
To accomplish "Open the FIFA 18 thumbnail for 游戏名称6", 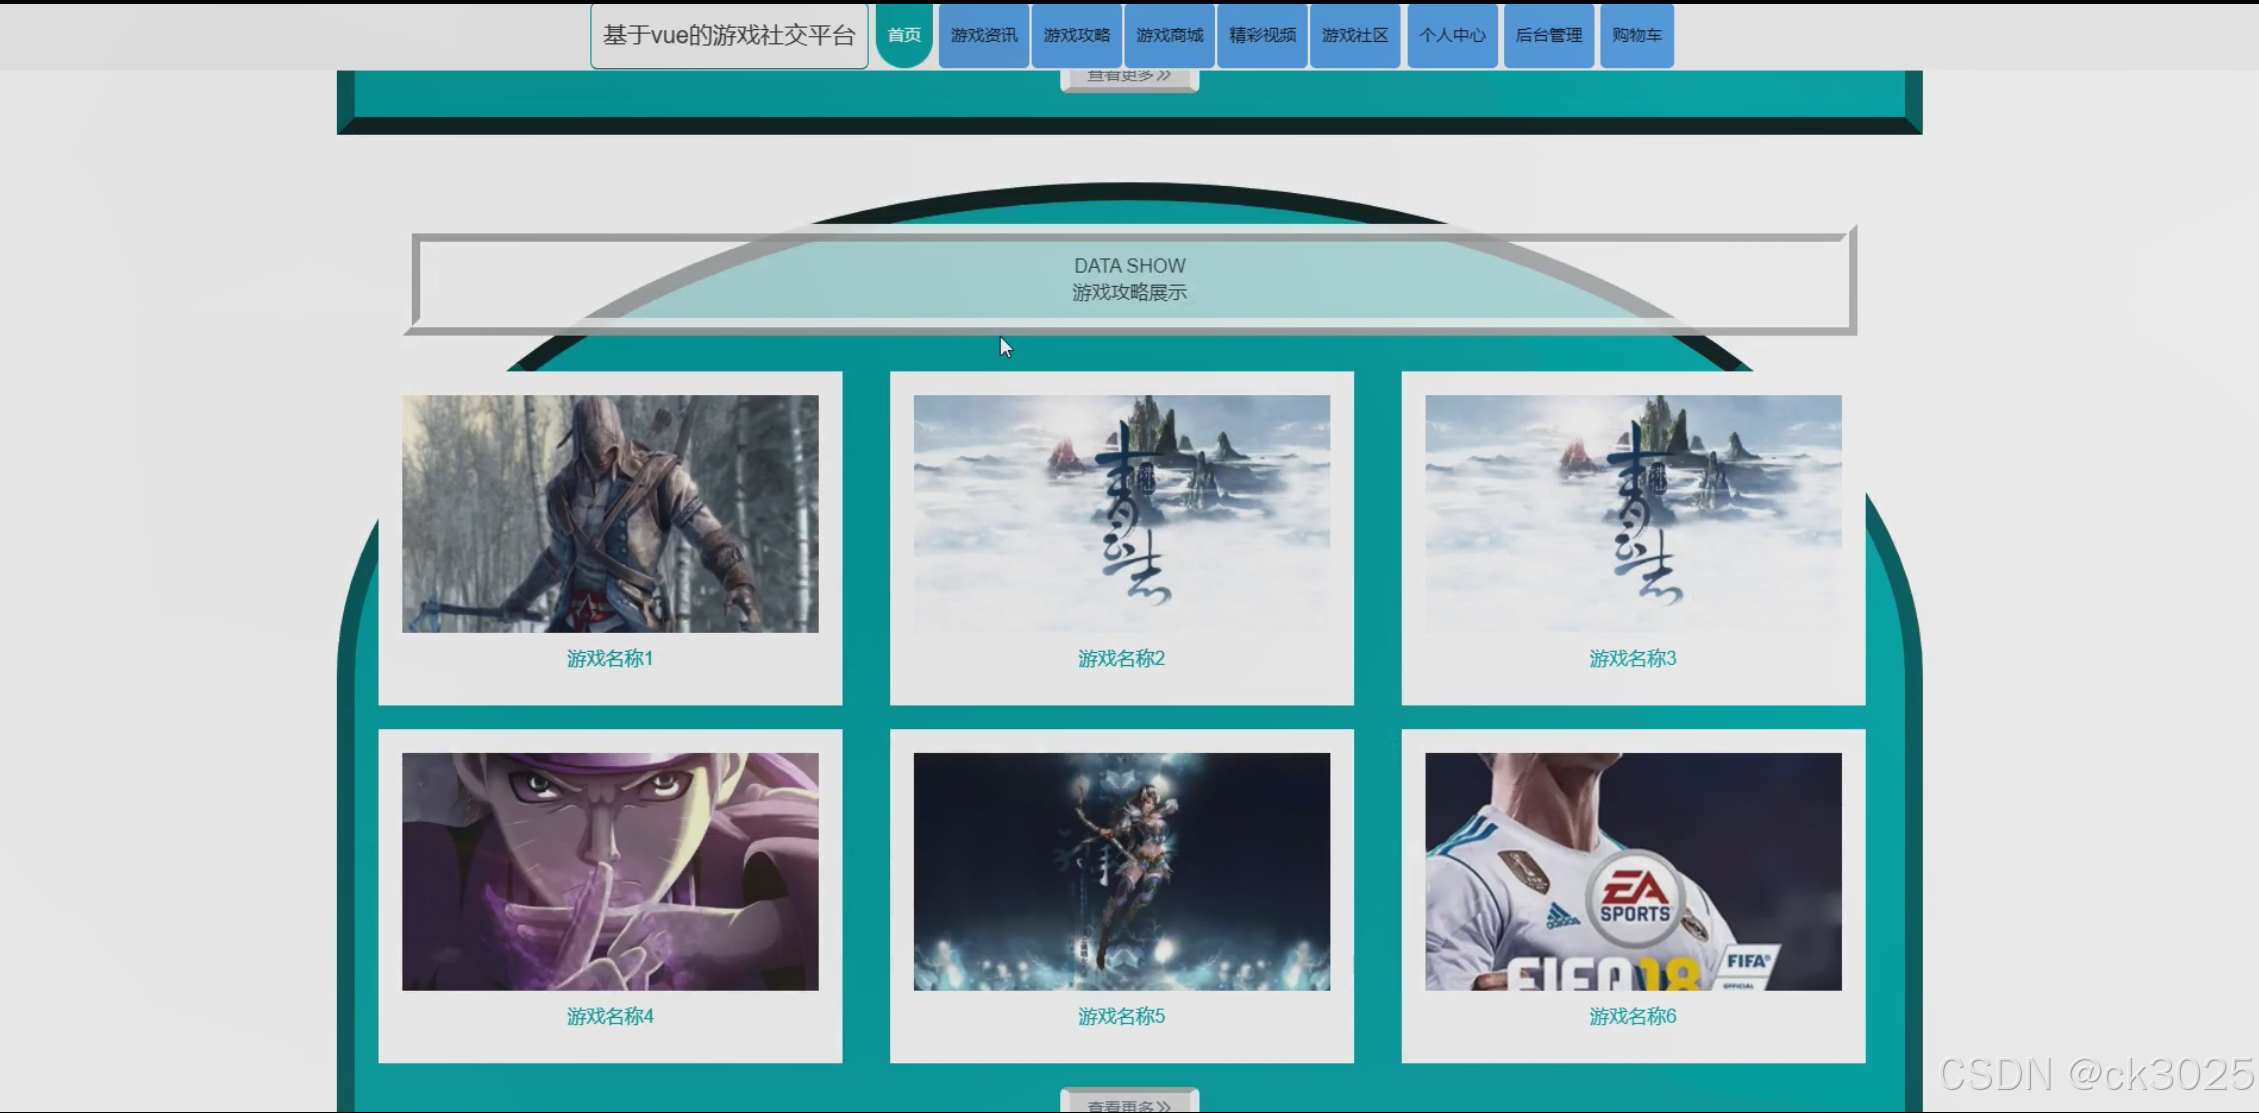I will (1633, 871).
